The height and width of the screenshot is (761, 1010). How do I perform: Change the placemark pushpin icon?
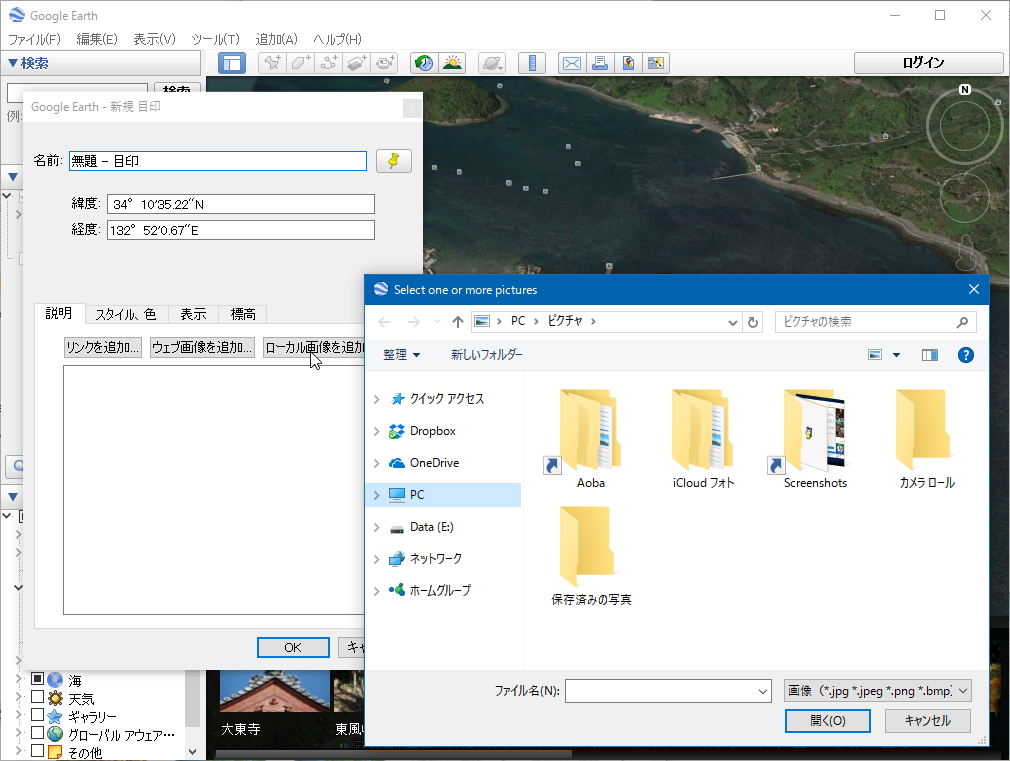point(393,160)
